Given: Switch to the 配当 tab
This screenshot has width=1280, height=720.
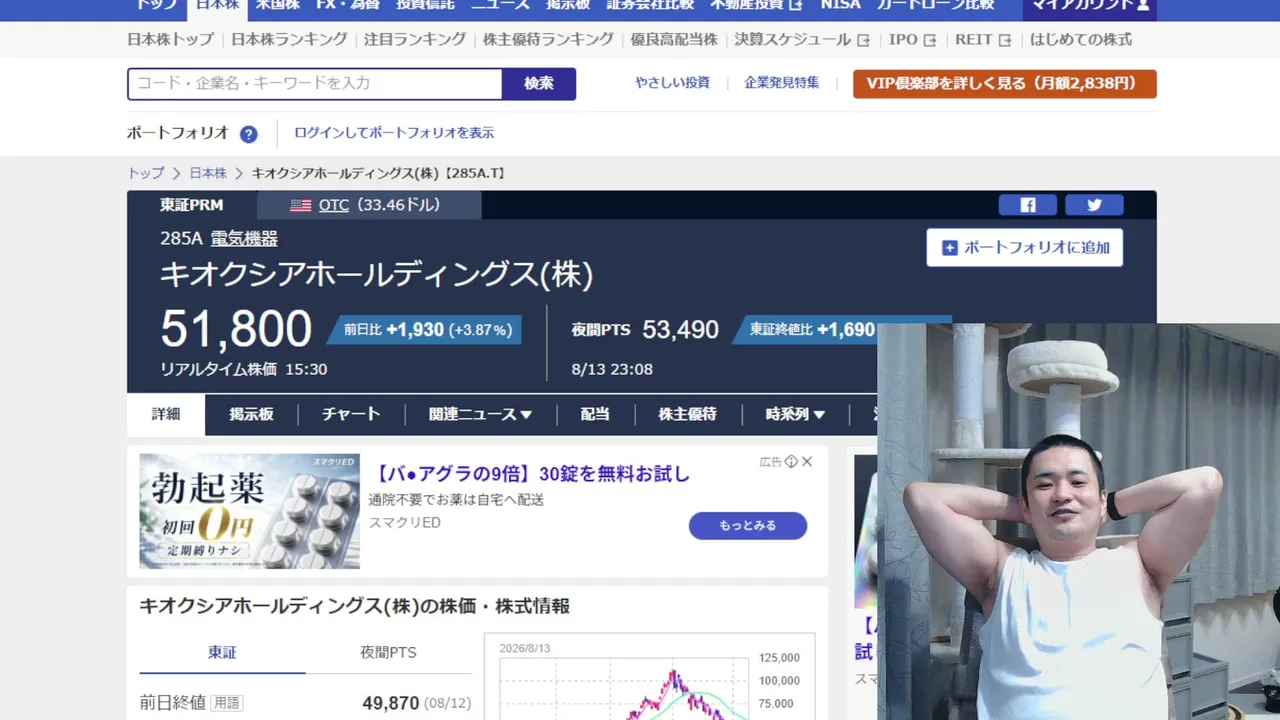Looking at the screenshot, I should (595, 414).
